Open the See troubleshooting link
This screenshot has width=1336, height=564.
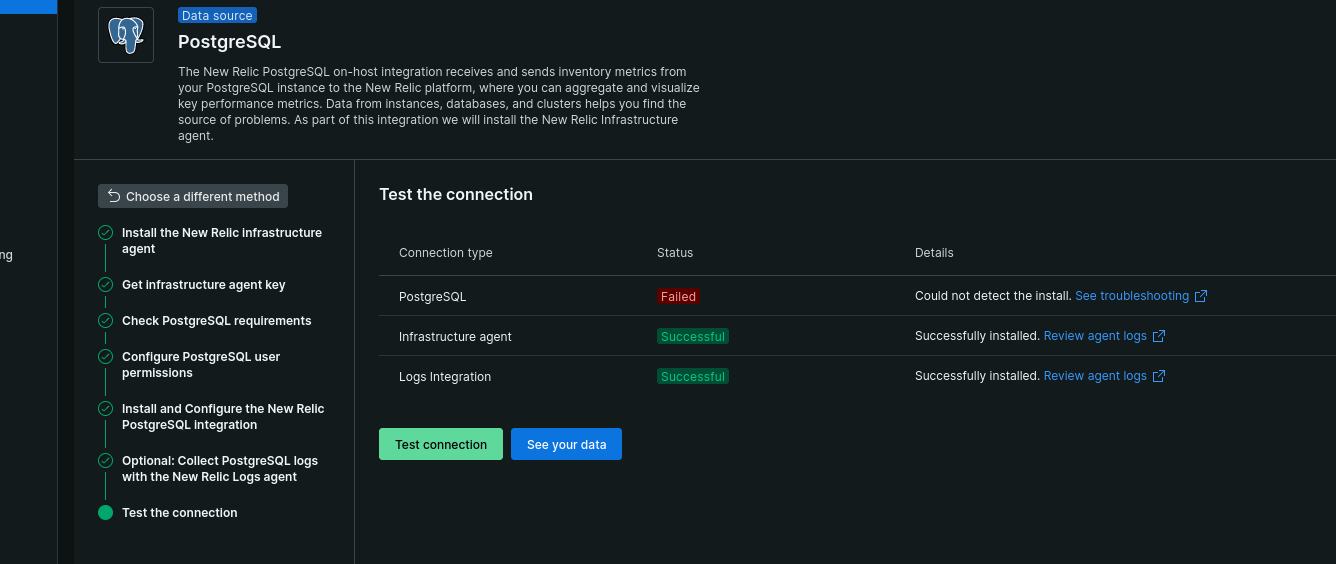pyautogui.click(x=1132, y=296)
